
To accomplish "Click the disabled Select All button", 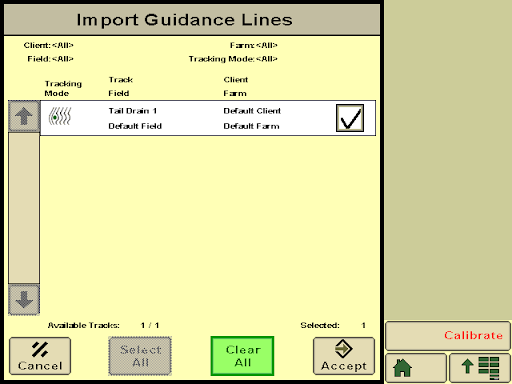I will (140, 356).
